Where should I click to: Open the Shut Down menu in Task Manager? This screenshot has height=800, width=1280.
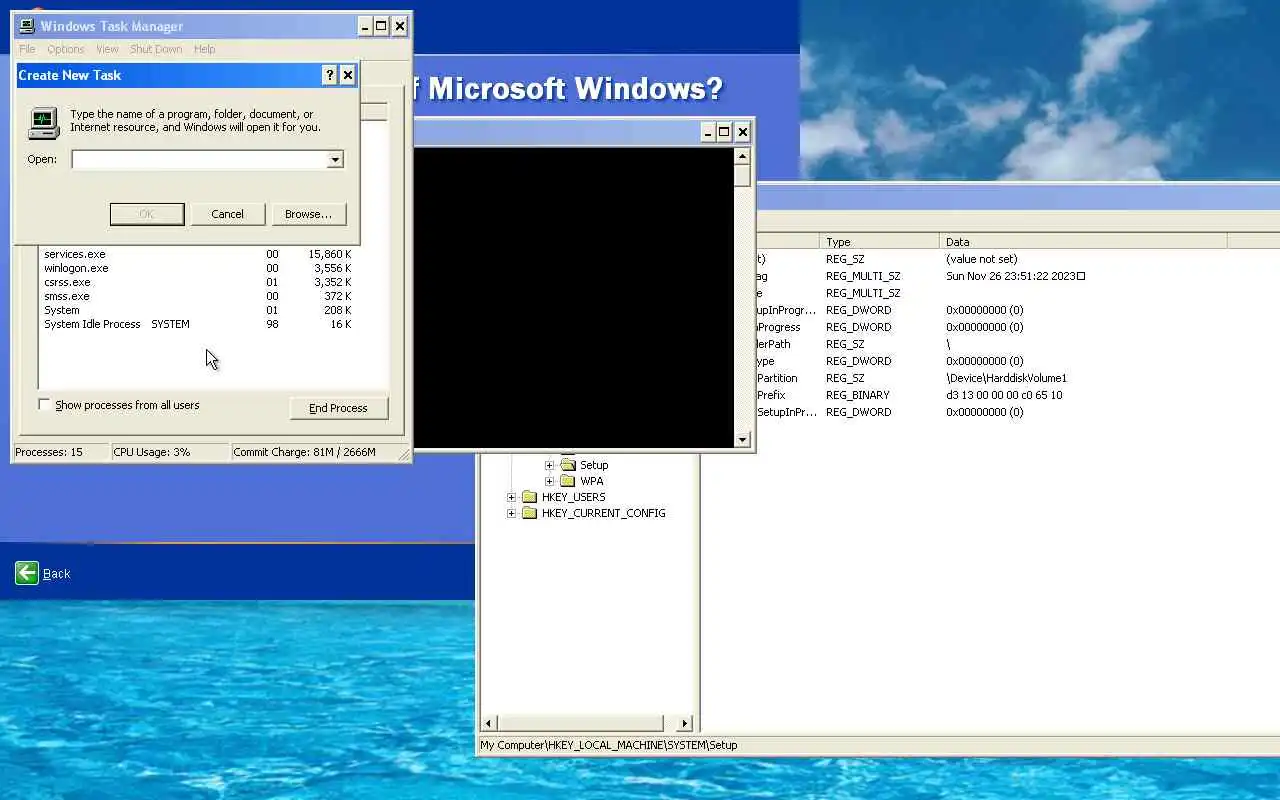pos(156,49)
